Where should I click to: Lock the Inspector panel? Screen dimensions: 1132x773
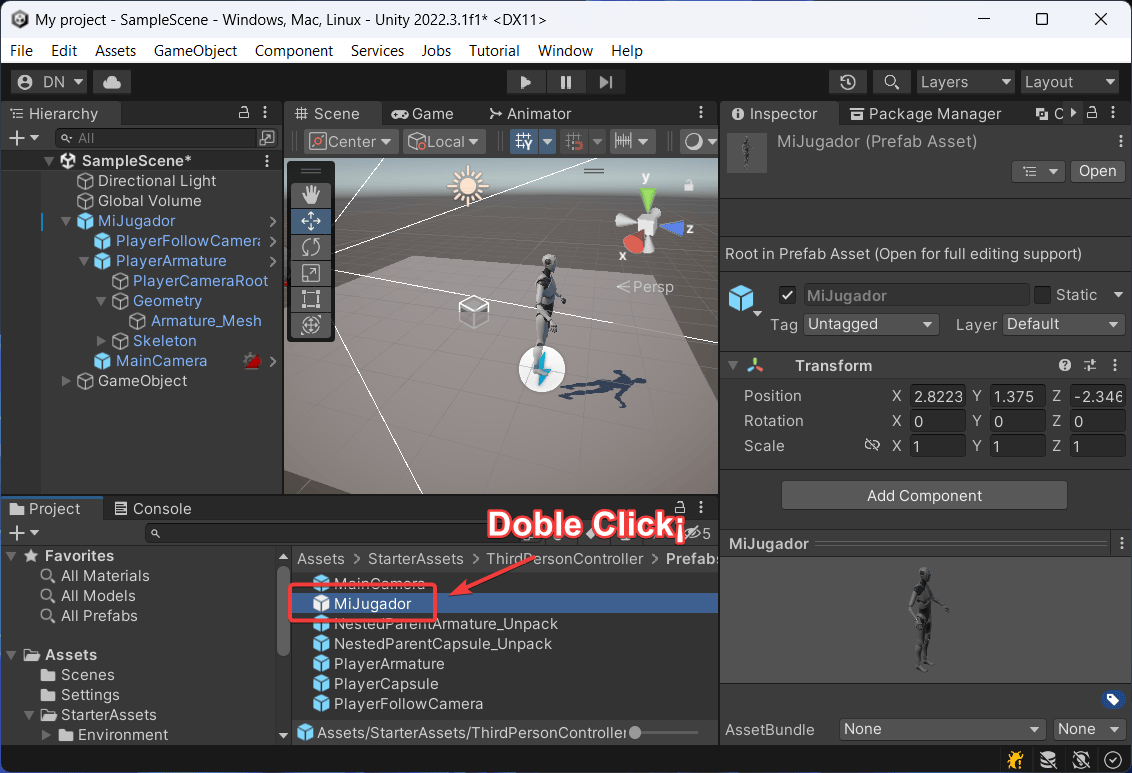tap(1092, 113)
